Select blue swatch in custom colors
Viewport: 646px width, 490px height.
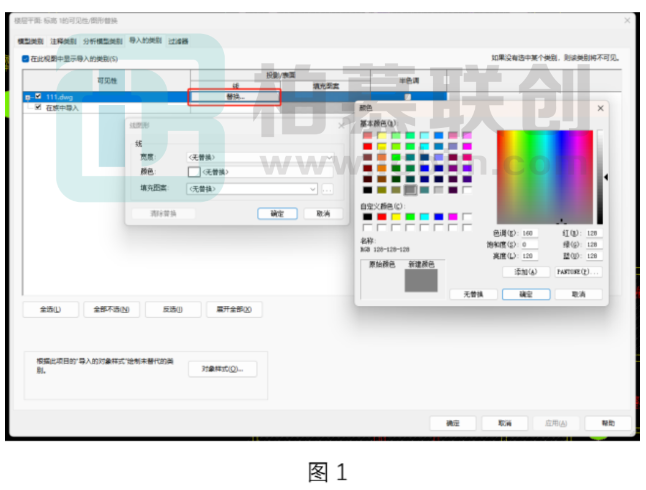tap(438, 217)
